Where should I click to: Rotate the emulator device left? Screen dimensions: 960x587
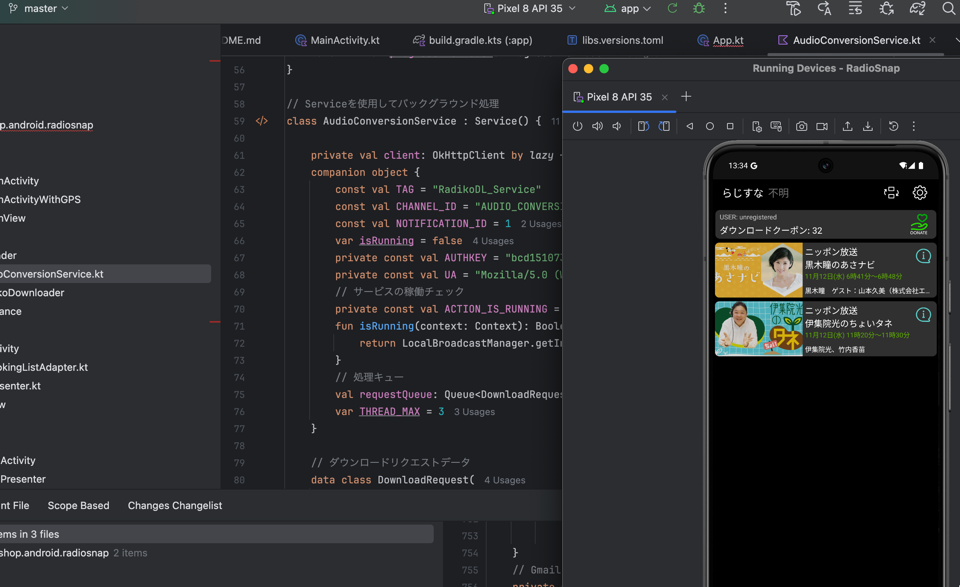point(643,127)
